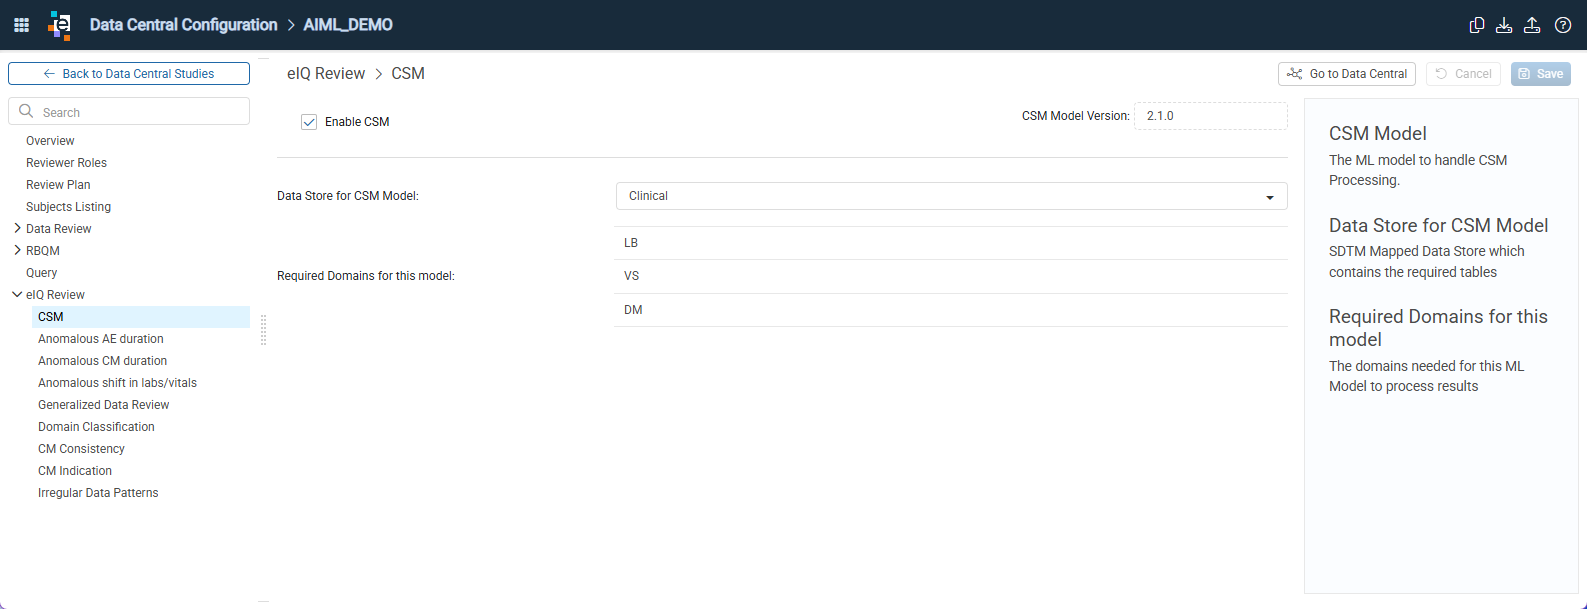Select Anomalous shift in labs/vitals
Viewport: 1587px width, 609px height.
117,383
